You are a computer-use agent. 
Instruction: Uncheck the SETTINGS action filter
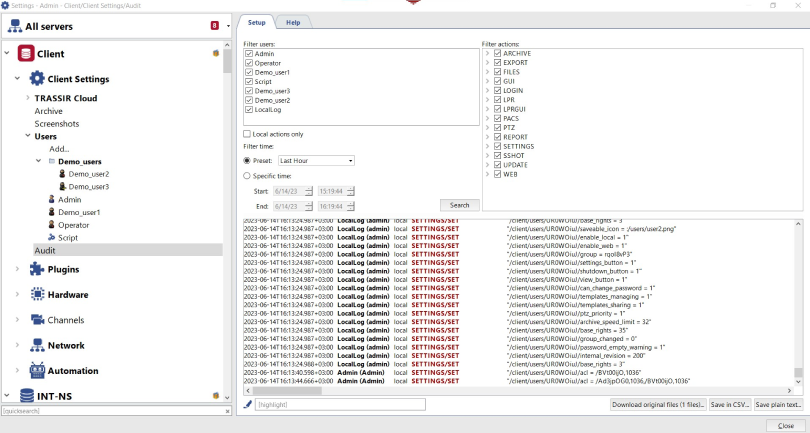(x=497, y=146)
